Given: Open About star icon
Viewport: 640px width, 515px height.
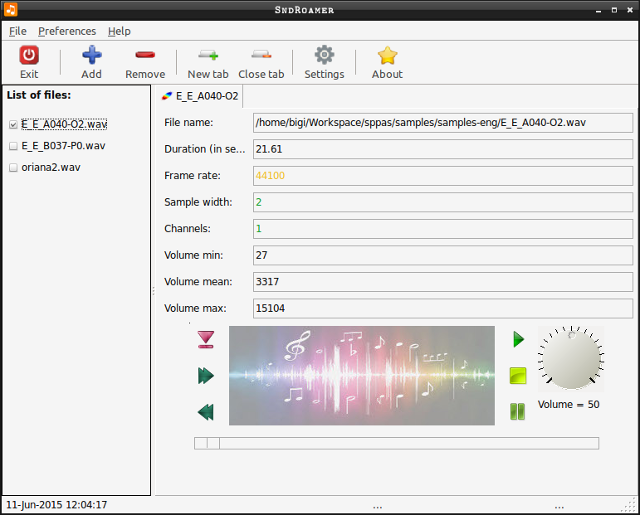Looking at the screenshot, I should [387, 55].
